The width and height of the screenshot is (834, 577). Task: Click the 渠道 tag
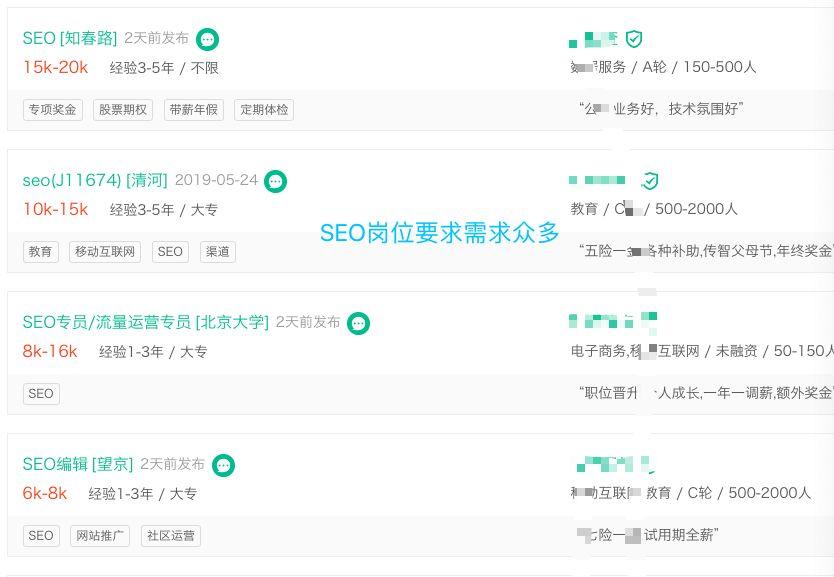click(x=218, y=252)
